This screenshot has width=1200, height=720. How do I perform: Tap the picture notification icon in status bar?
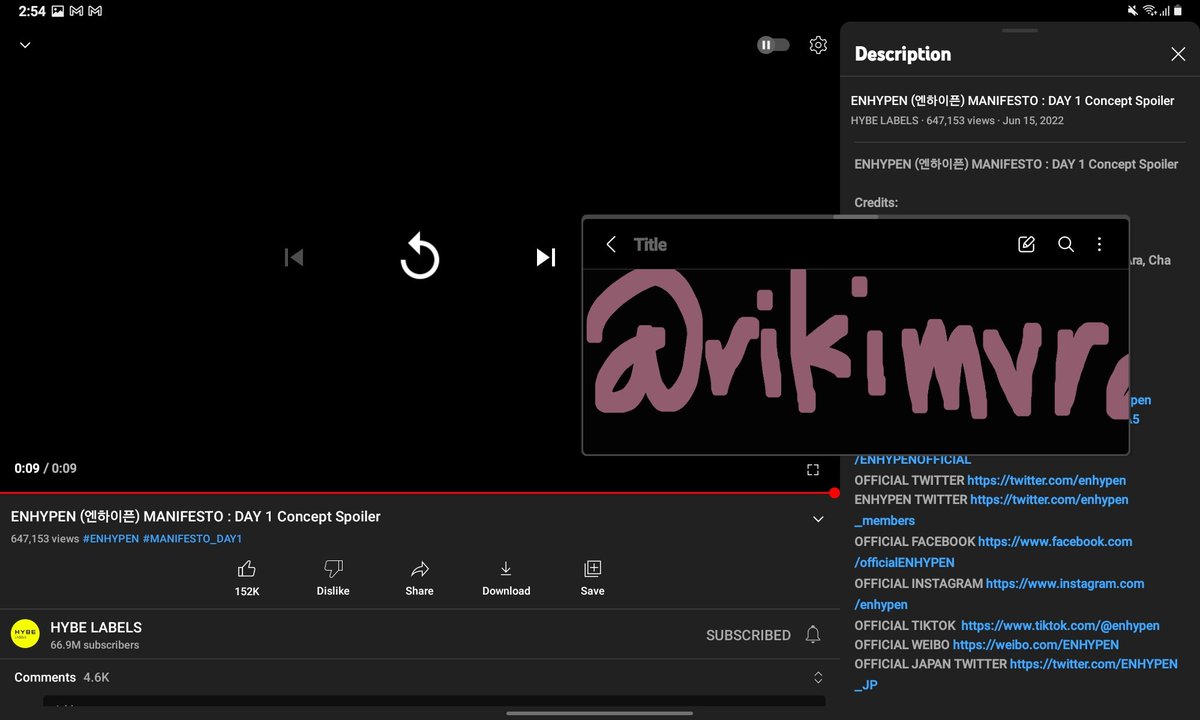tap(57, 11)
